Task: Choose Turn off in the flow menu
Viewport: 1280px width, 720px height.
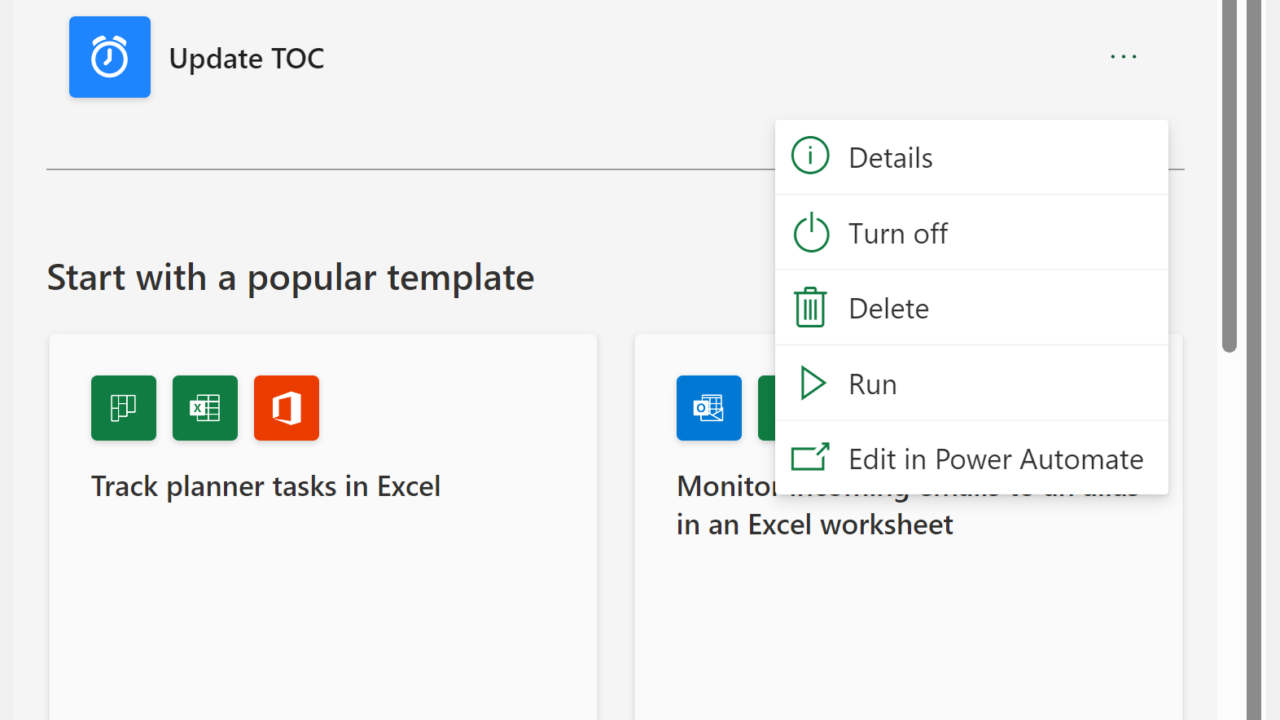Action: (x=898, y=233)
